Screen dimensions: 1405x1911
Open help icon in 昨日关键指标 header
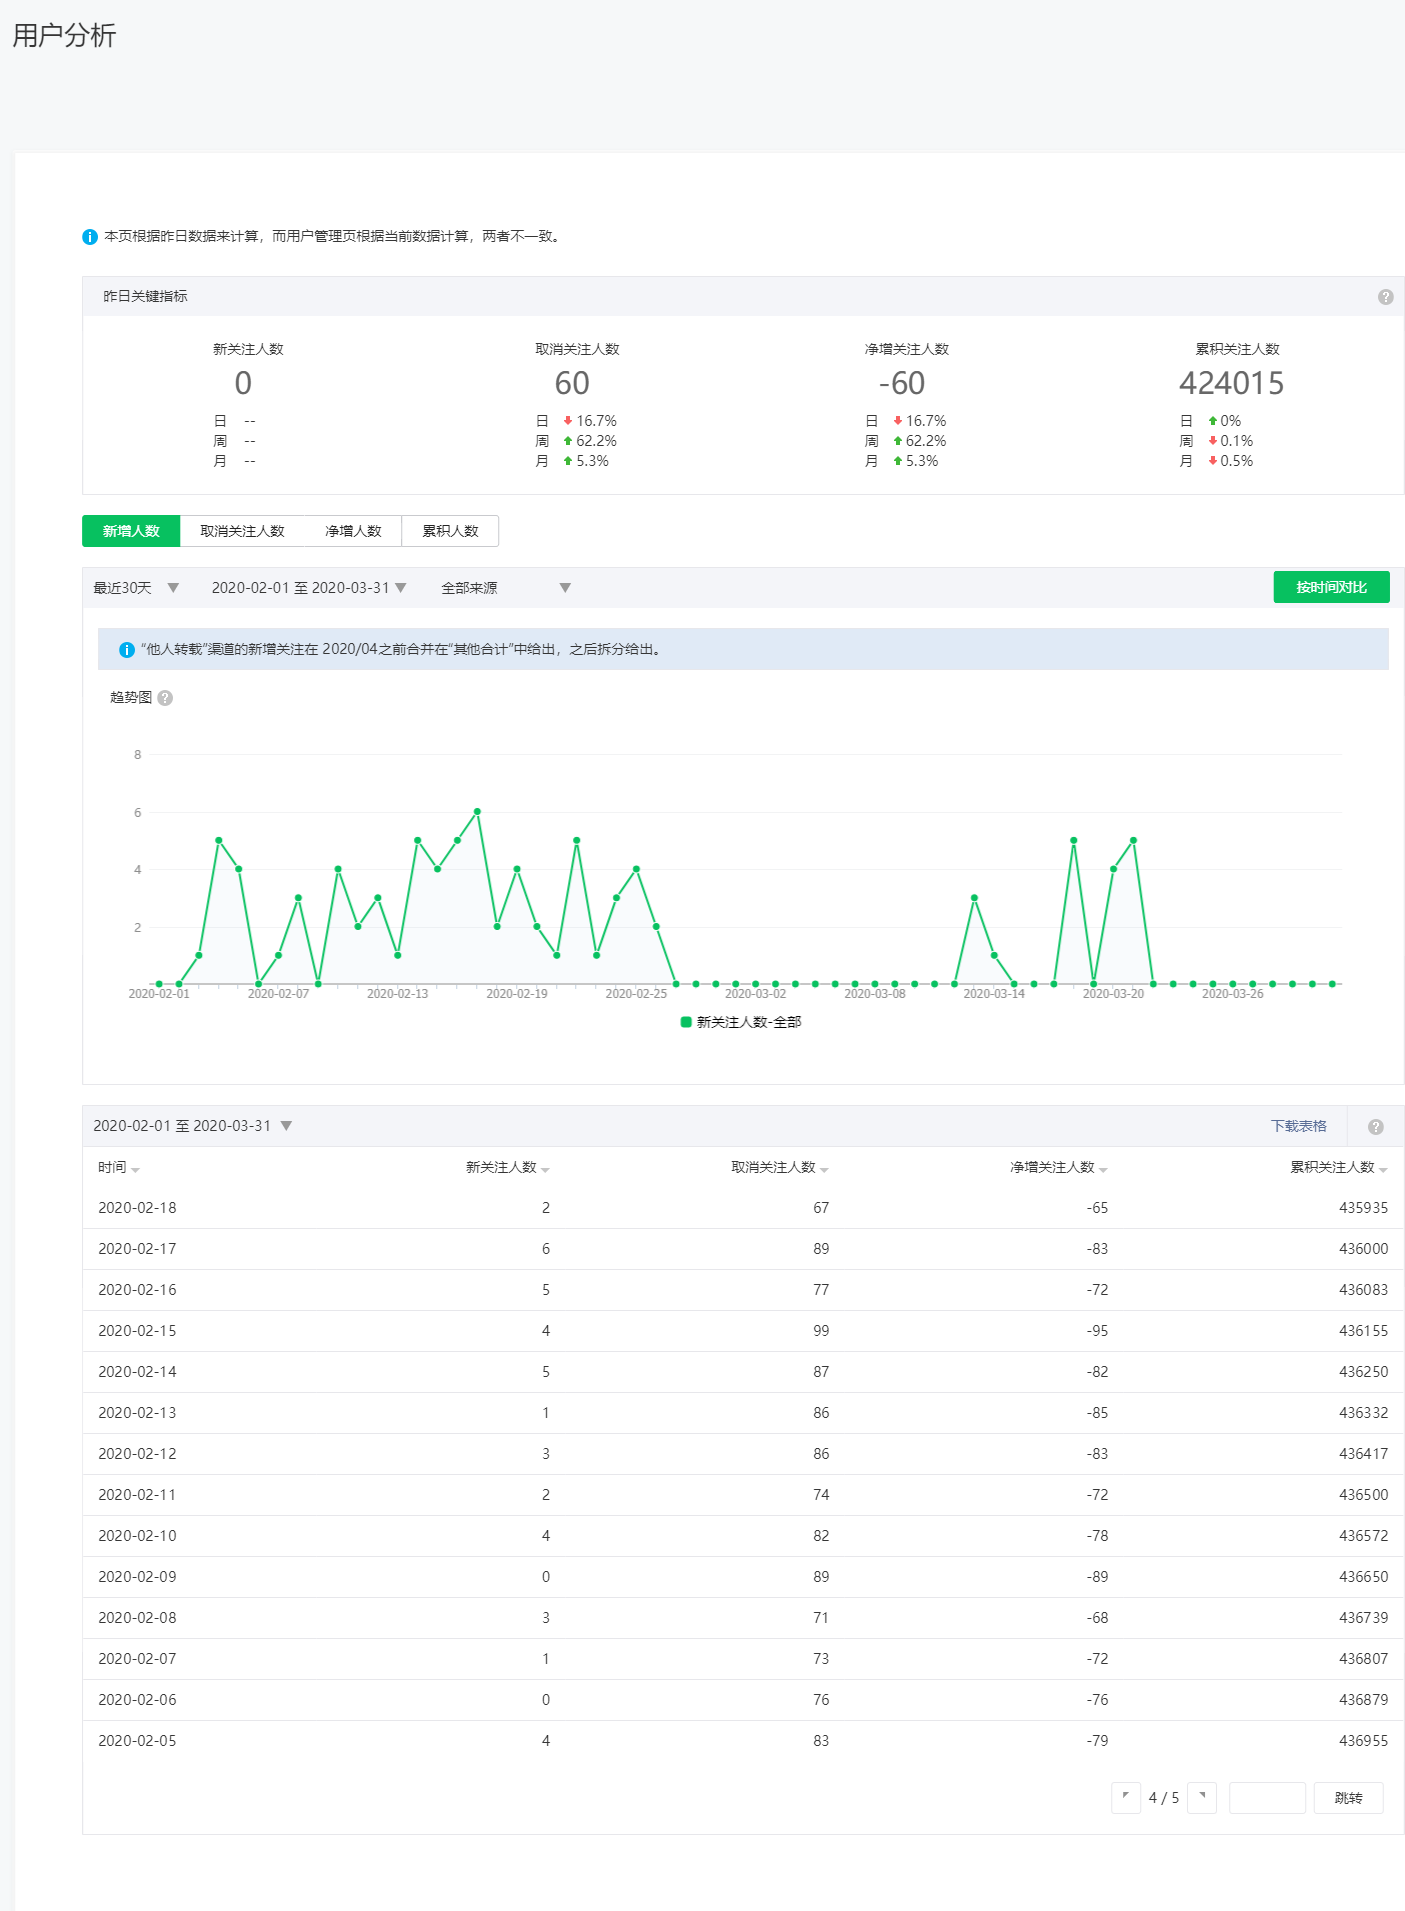1385,297
